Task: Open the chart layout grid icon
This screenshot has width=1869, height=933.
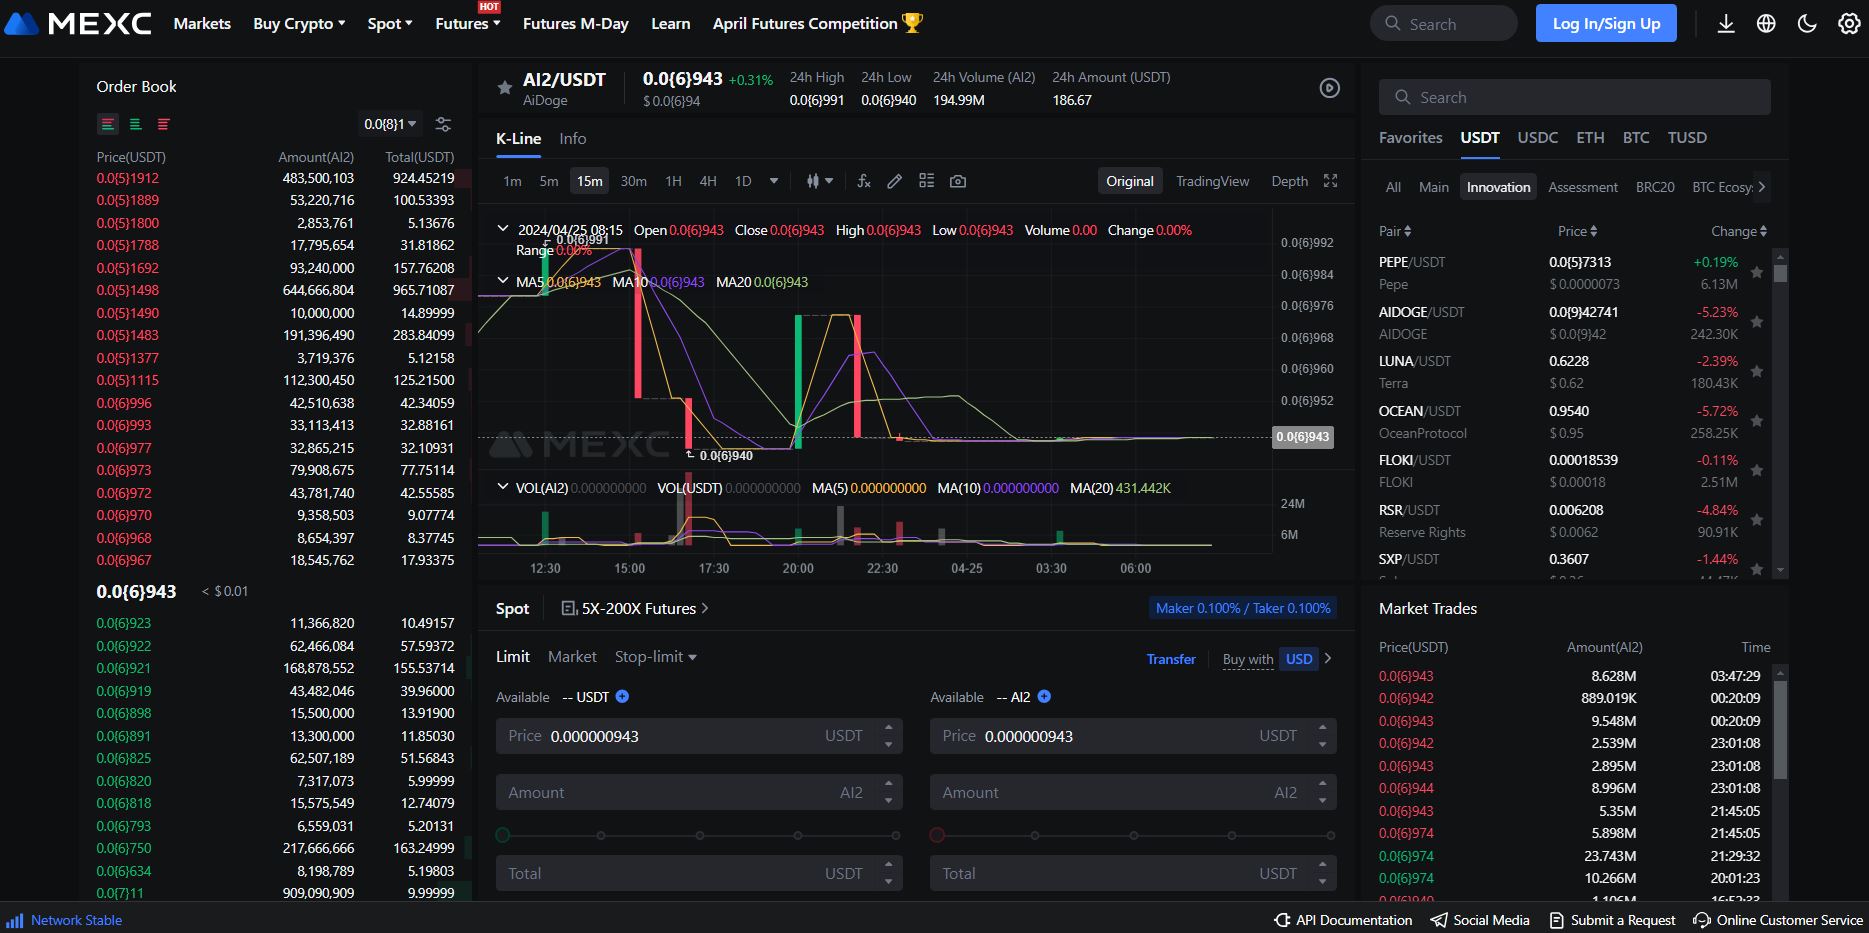Action: coord(927,181)
